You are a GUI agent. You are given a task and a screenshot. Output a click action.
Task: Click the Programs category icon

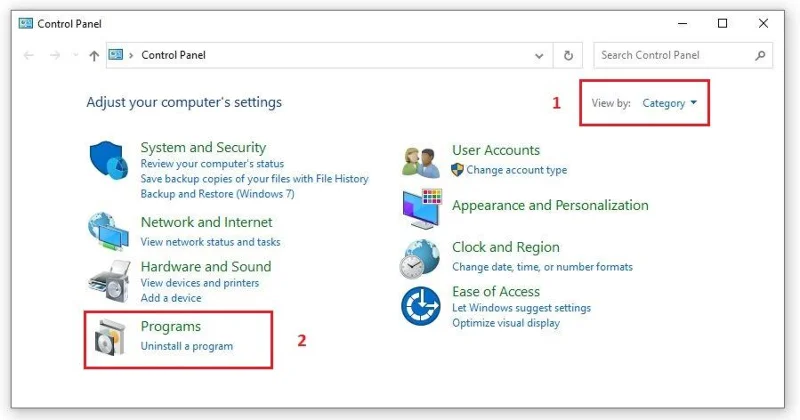pyautogui.click(x=108, y=337)
